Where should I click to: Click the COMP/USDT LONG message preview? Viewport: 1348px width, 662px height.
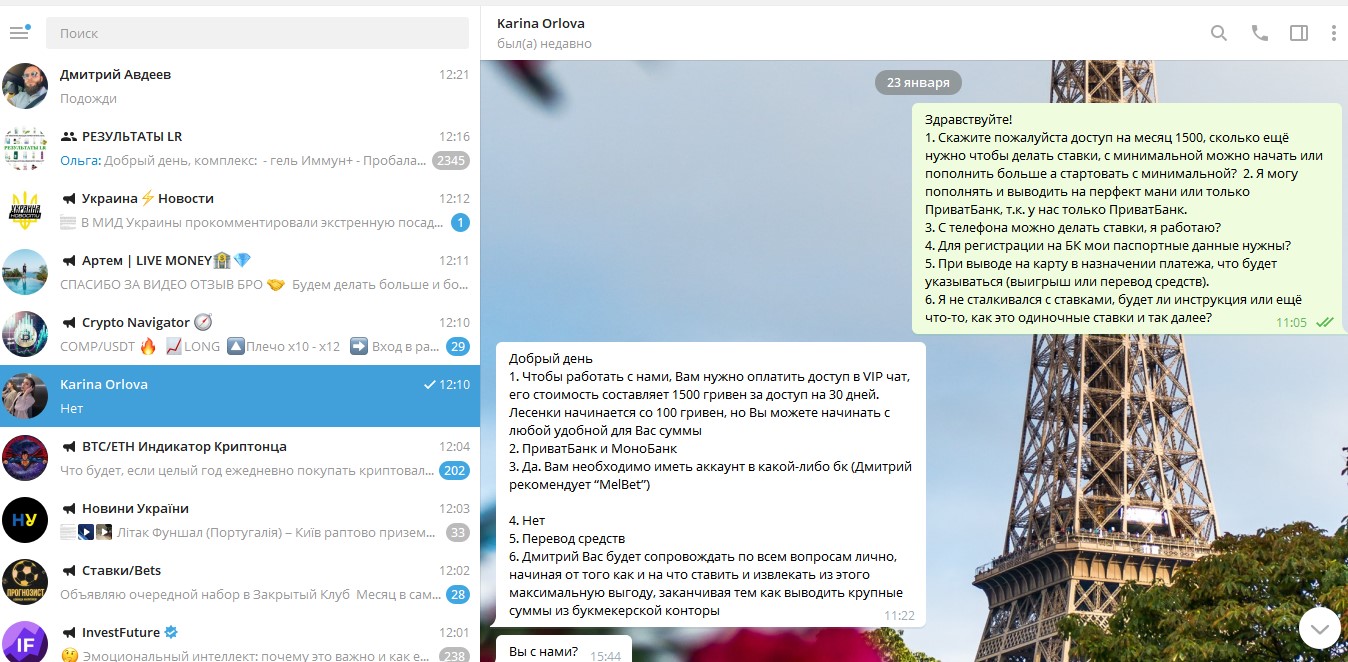click(250, 347)
